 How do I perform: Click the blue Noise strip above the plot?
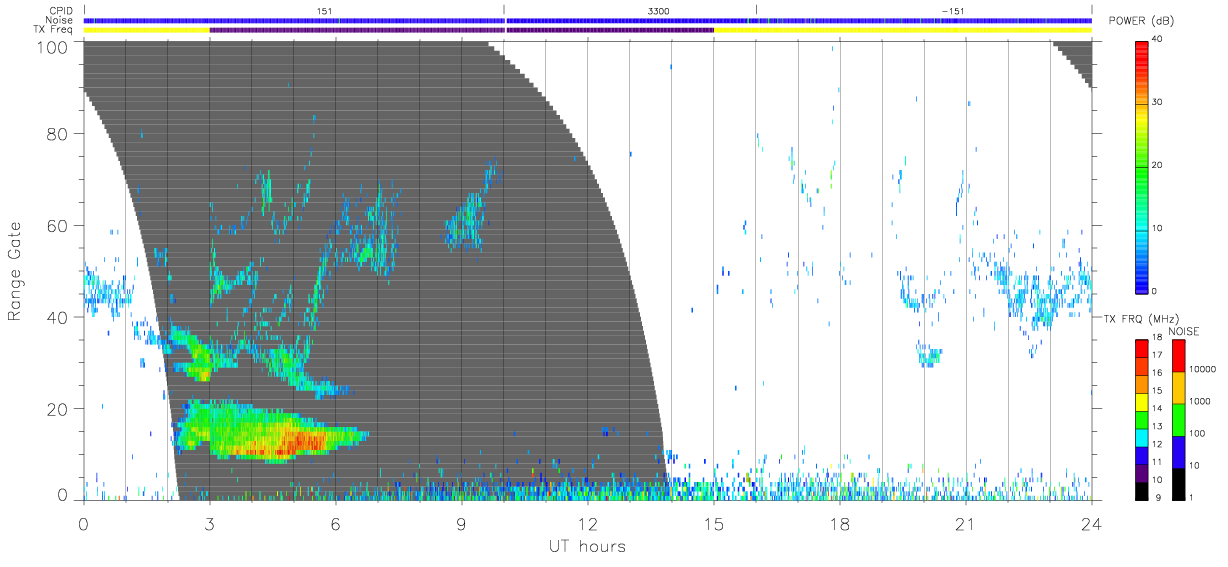587,20
